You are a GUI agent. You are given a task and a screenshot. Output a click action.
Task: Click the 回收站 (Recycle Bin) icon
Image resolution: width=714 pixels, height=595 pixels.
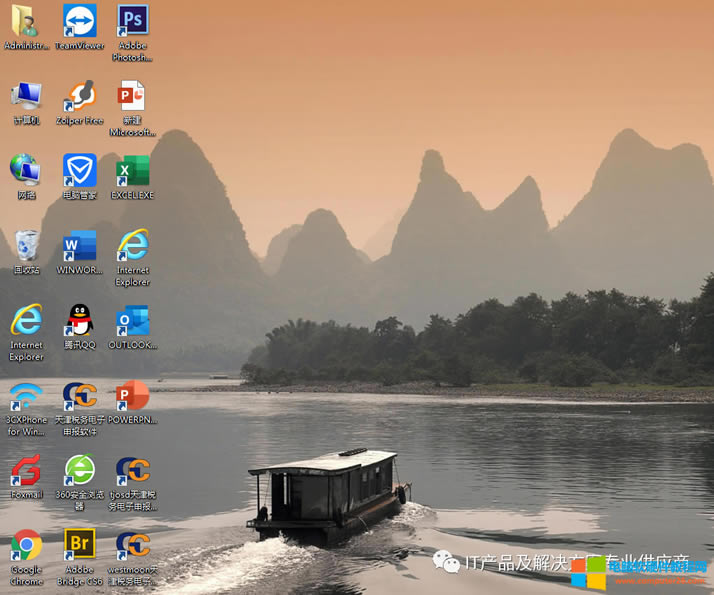point(26,245)
